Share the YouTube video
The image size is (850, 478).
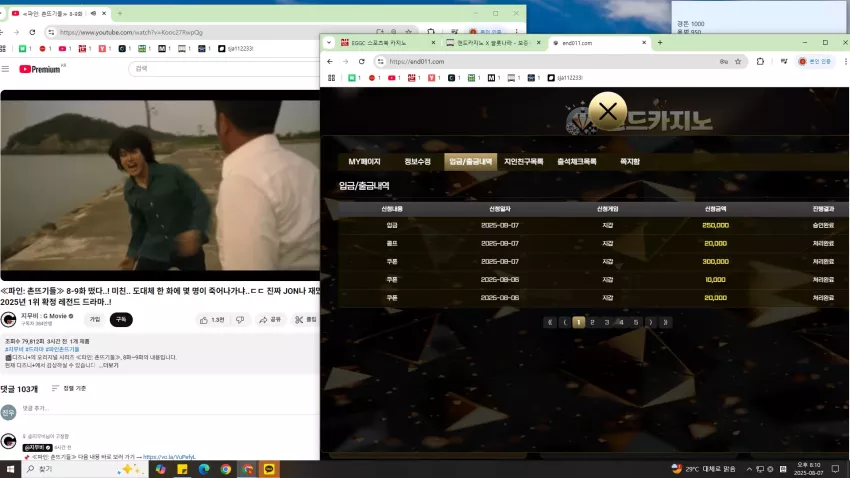pos(270,320)
